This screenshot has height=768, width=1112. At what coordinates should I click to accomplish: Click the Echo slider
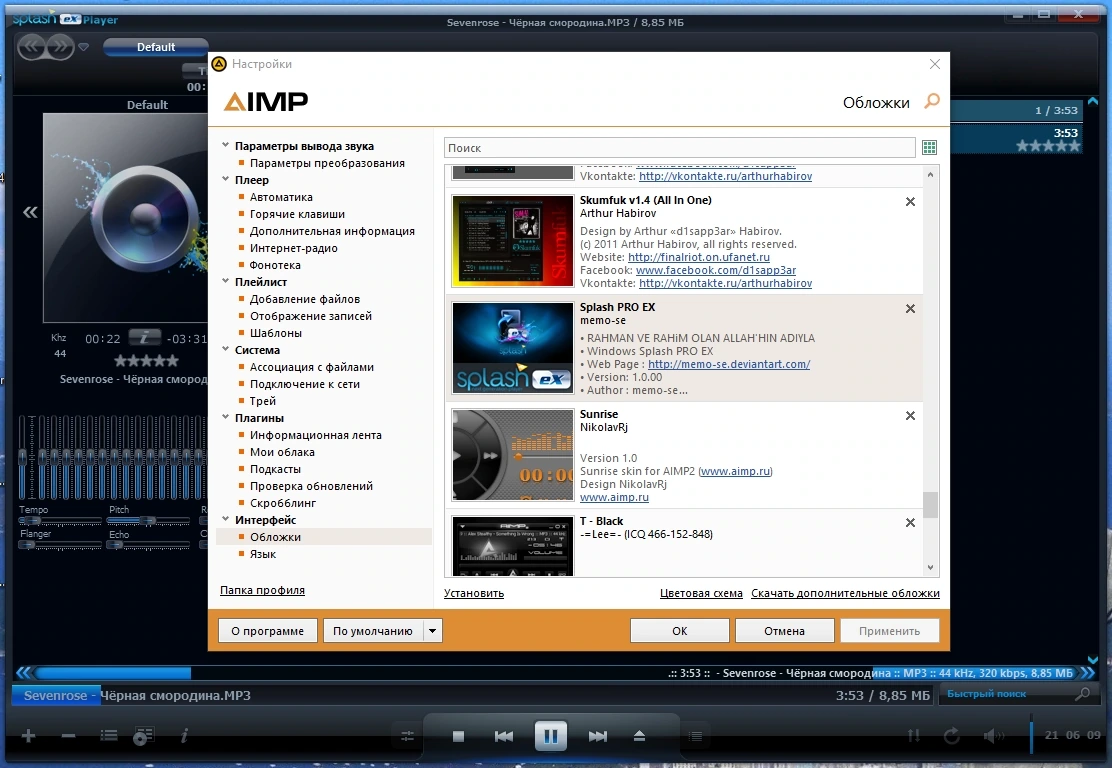149,545
